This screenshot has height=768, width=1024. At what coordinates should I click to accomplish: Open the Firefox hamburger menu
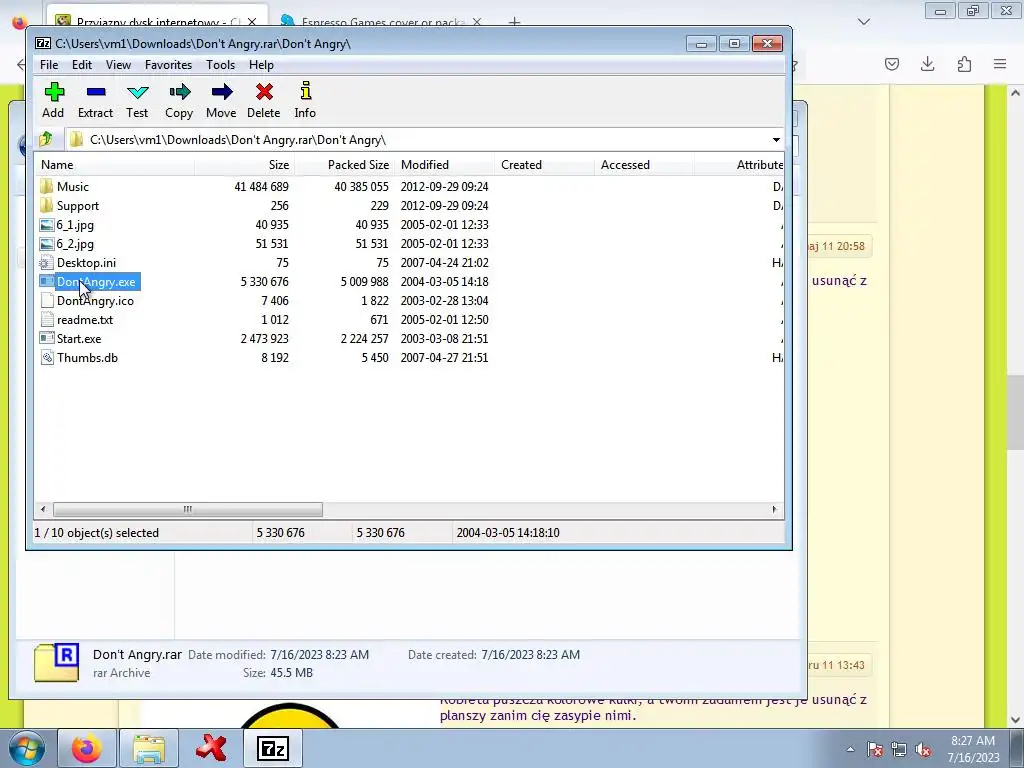click(1000, 63)
